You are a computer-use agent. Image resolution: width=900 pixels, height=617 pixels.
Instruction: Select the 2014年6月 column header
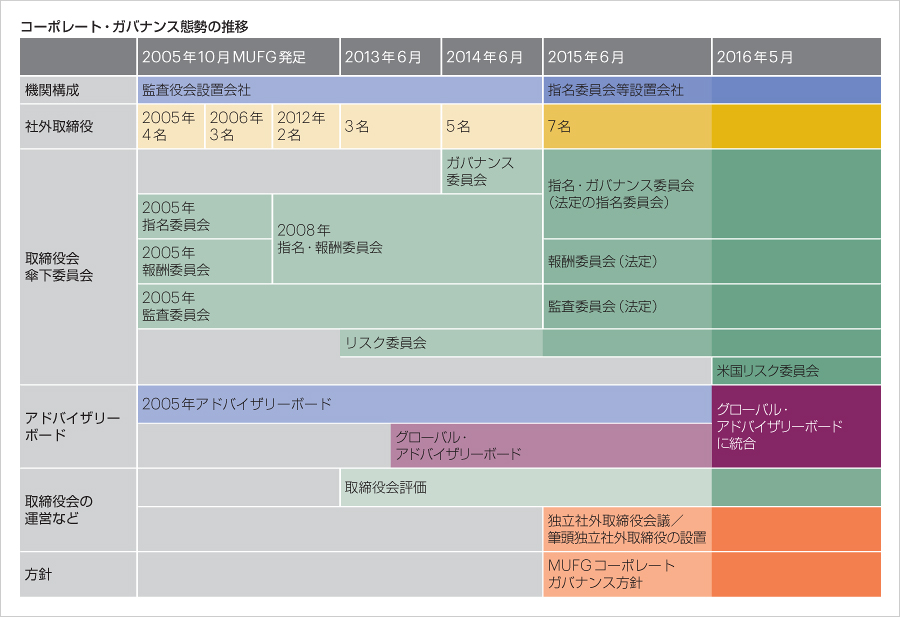coord(492,57)
